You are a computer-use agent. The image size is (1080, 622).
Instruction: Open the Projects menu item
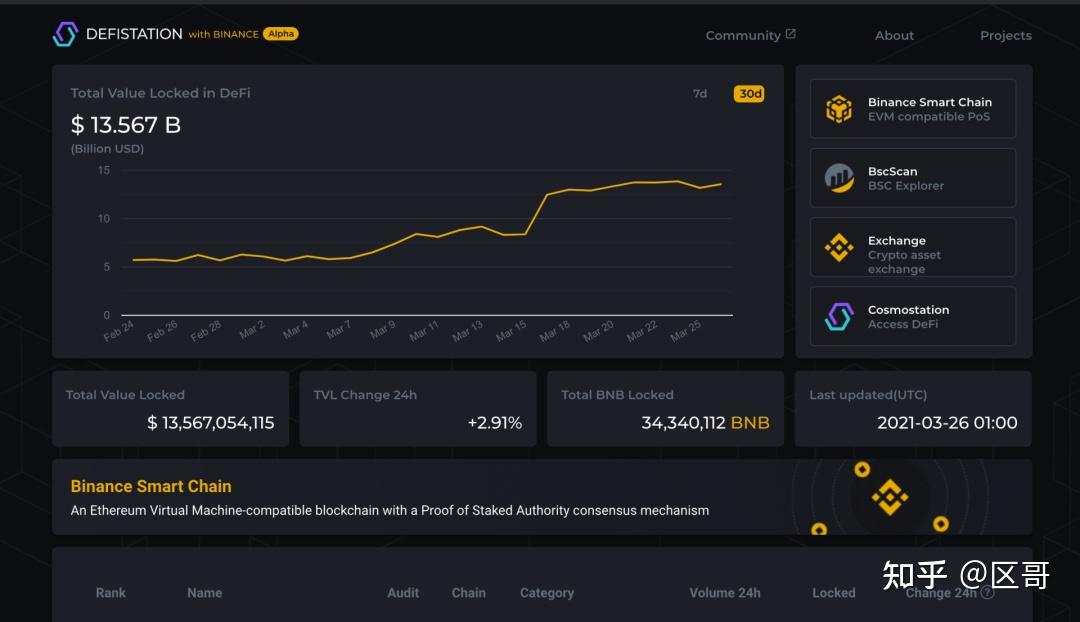(x=1005, y=35)
